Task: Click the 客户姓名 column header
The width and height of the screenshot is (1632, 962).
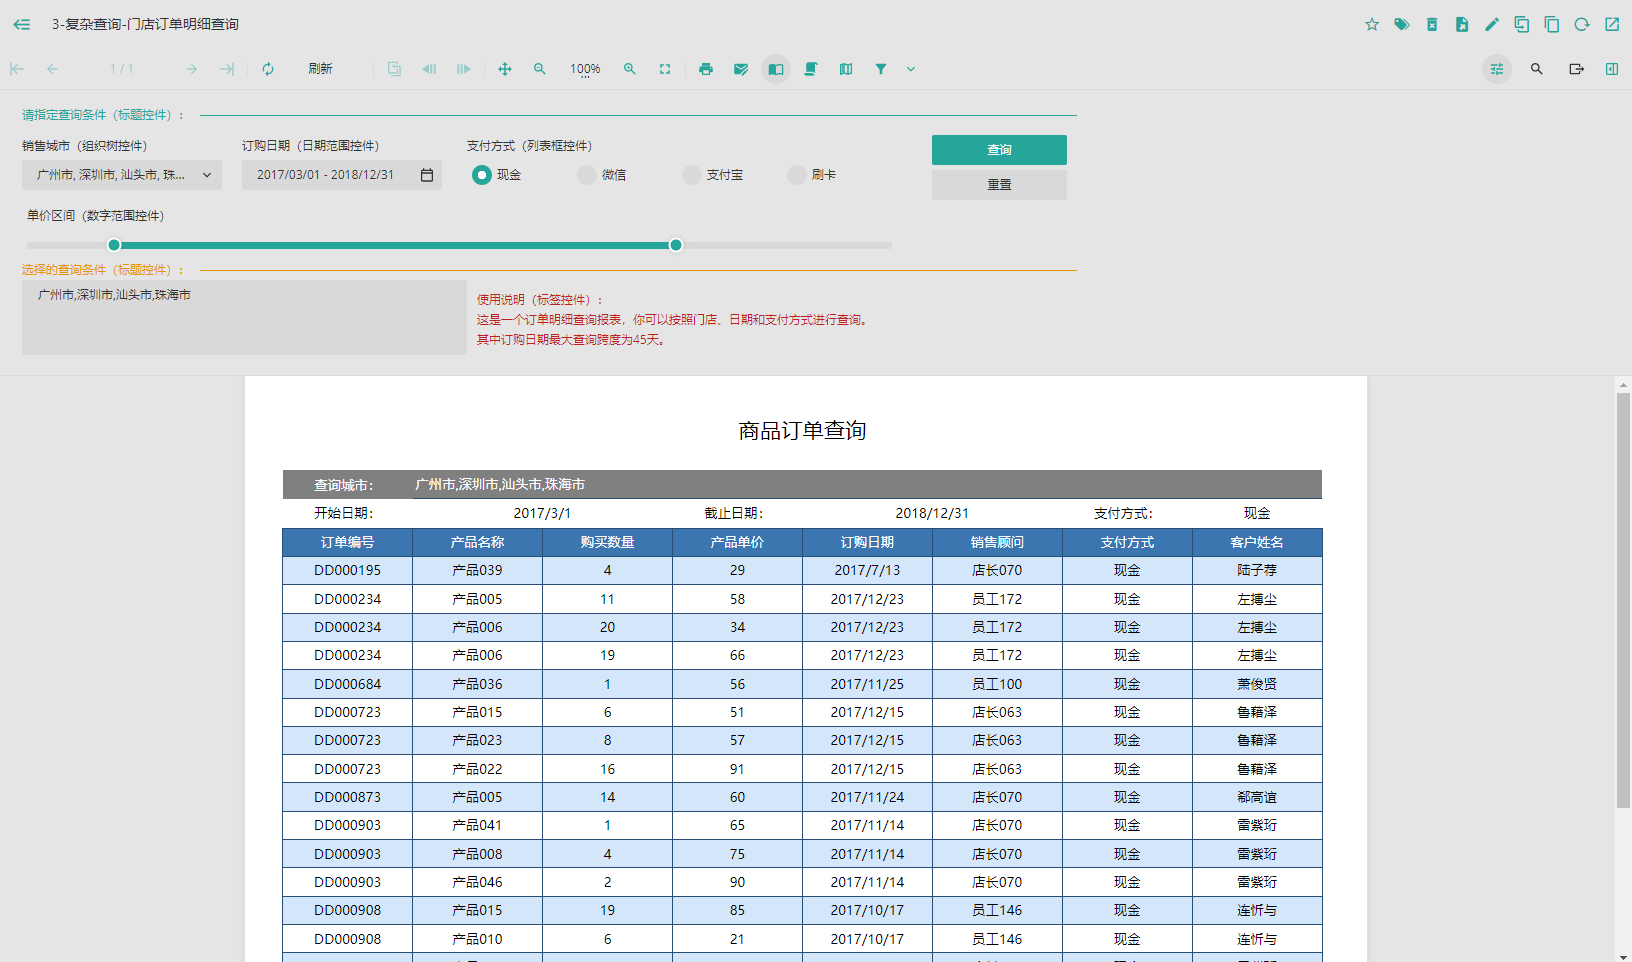Action: (1257, 542)
